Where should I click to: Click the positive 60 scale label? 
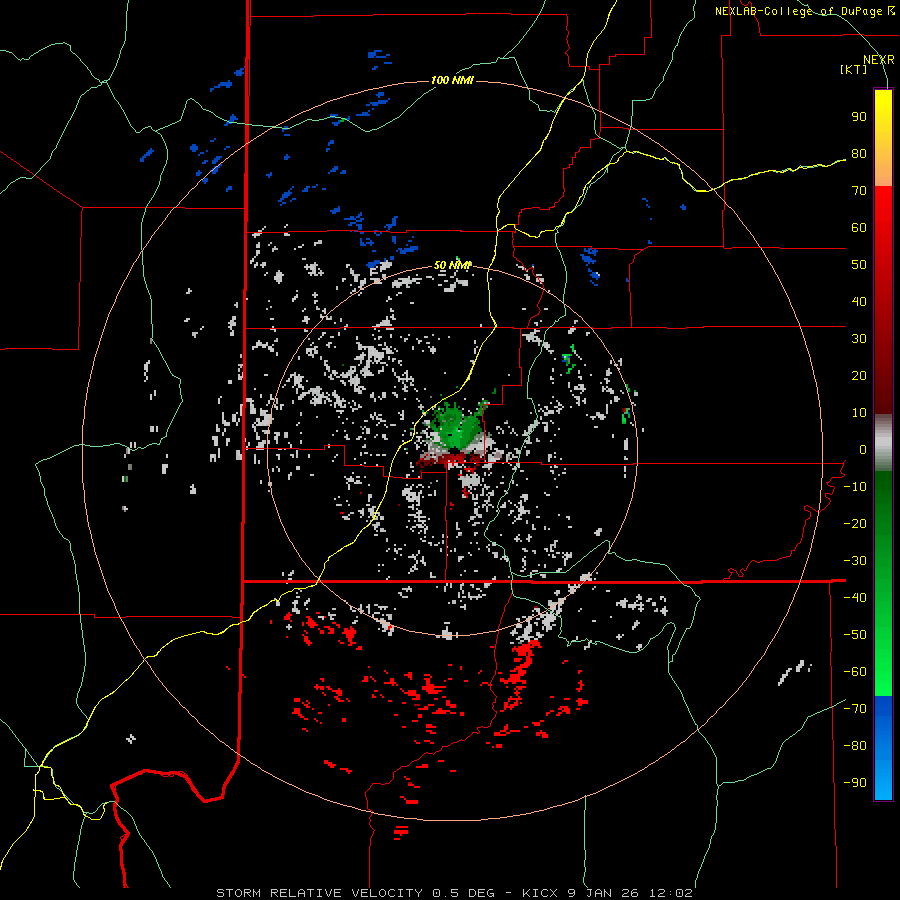[859, 228]
